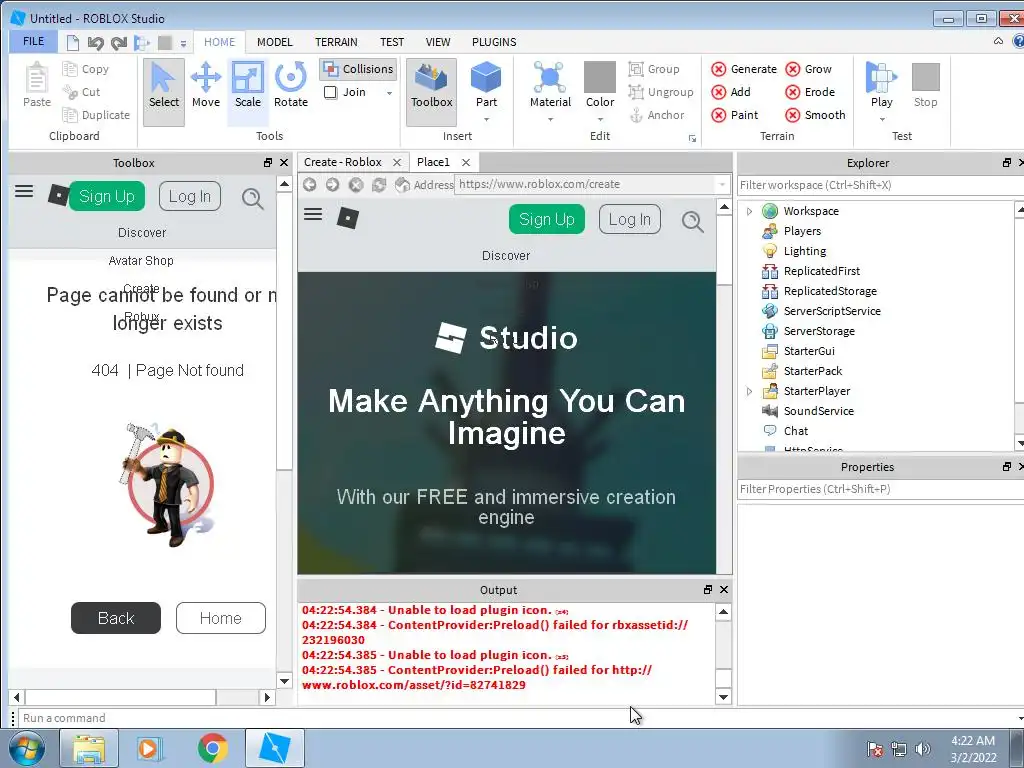The height and width of the screenshot is (768, 1024).
Task: Click Log In in the Toolbox panel
Action: click(190, 197)
